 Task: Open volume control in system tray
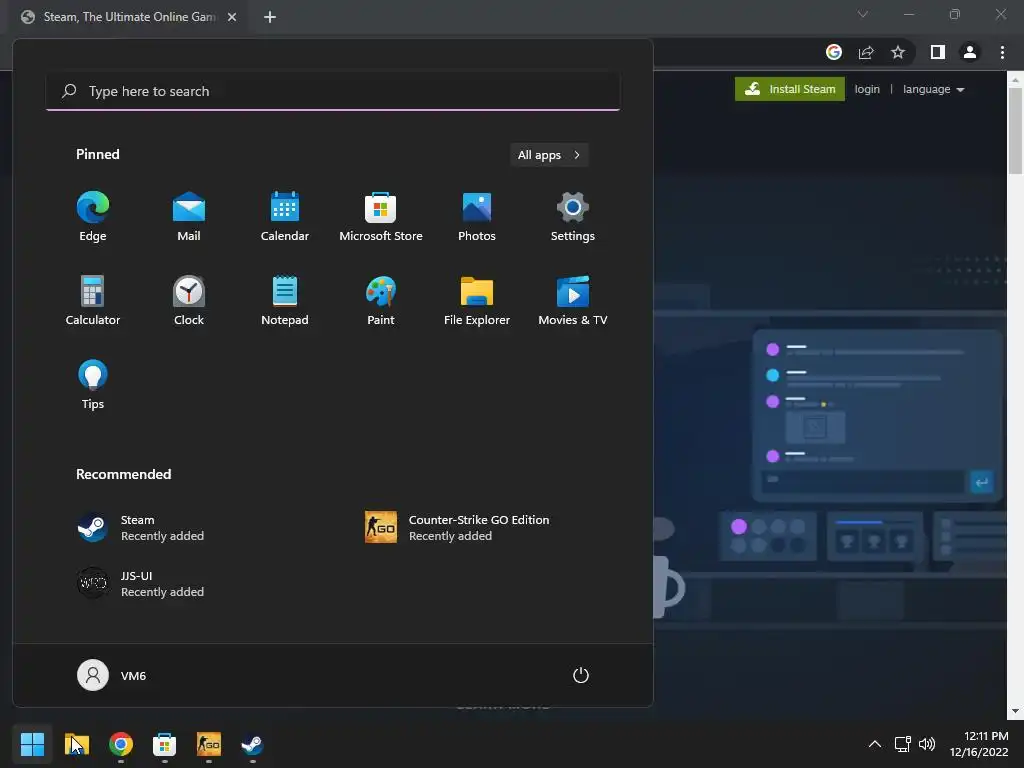coord(927,744)
